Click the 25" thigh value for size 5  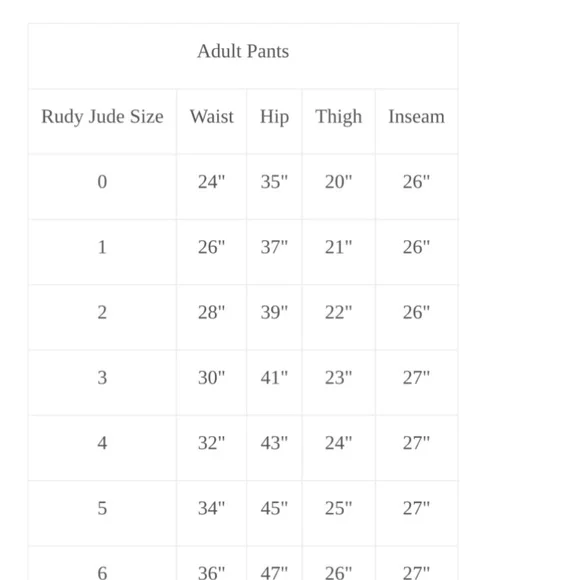click(338, 508)
